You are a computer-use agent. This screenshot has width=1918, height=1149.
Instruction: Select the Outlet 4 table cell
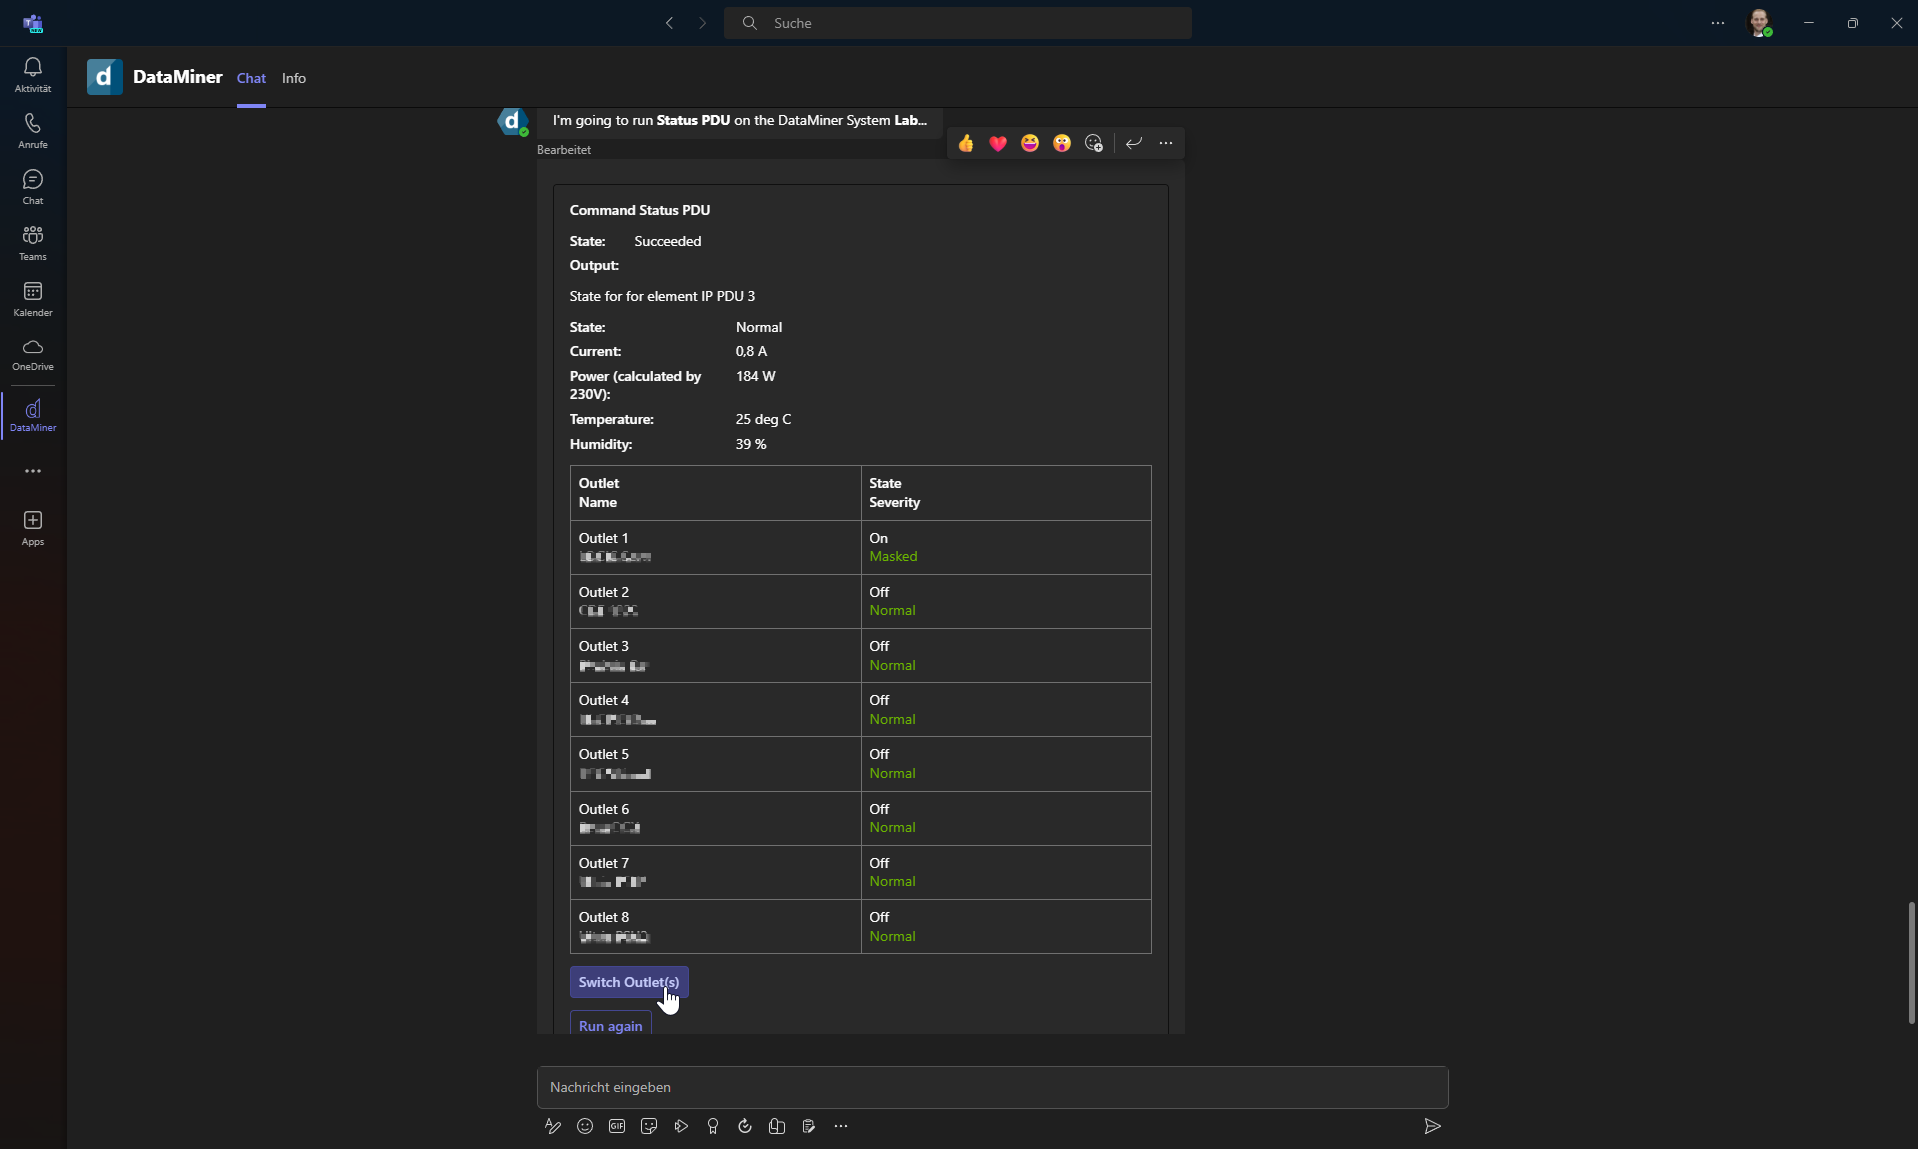pos(715,709)
